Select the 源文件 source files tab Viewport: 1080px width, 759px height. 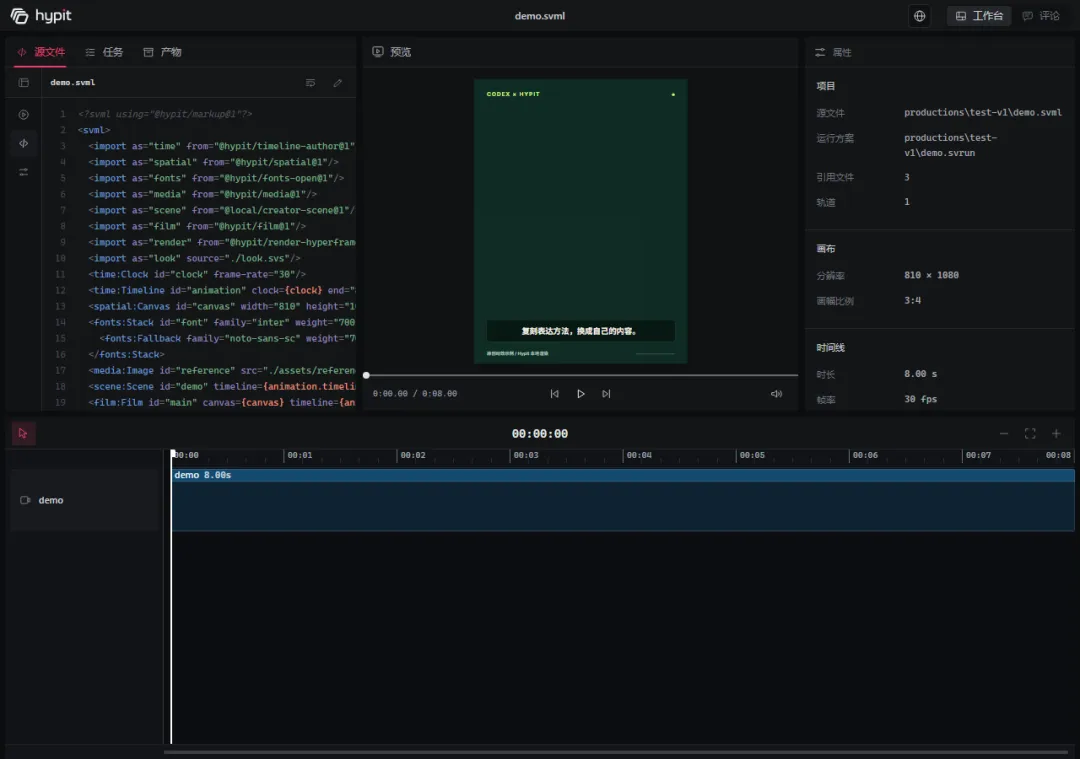point(41,52)
